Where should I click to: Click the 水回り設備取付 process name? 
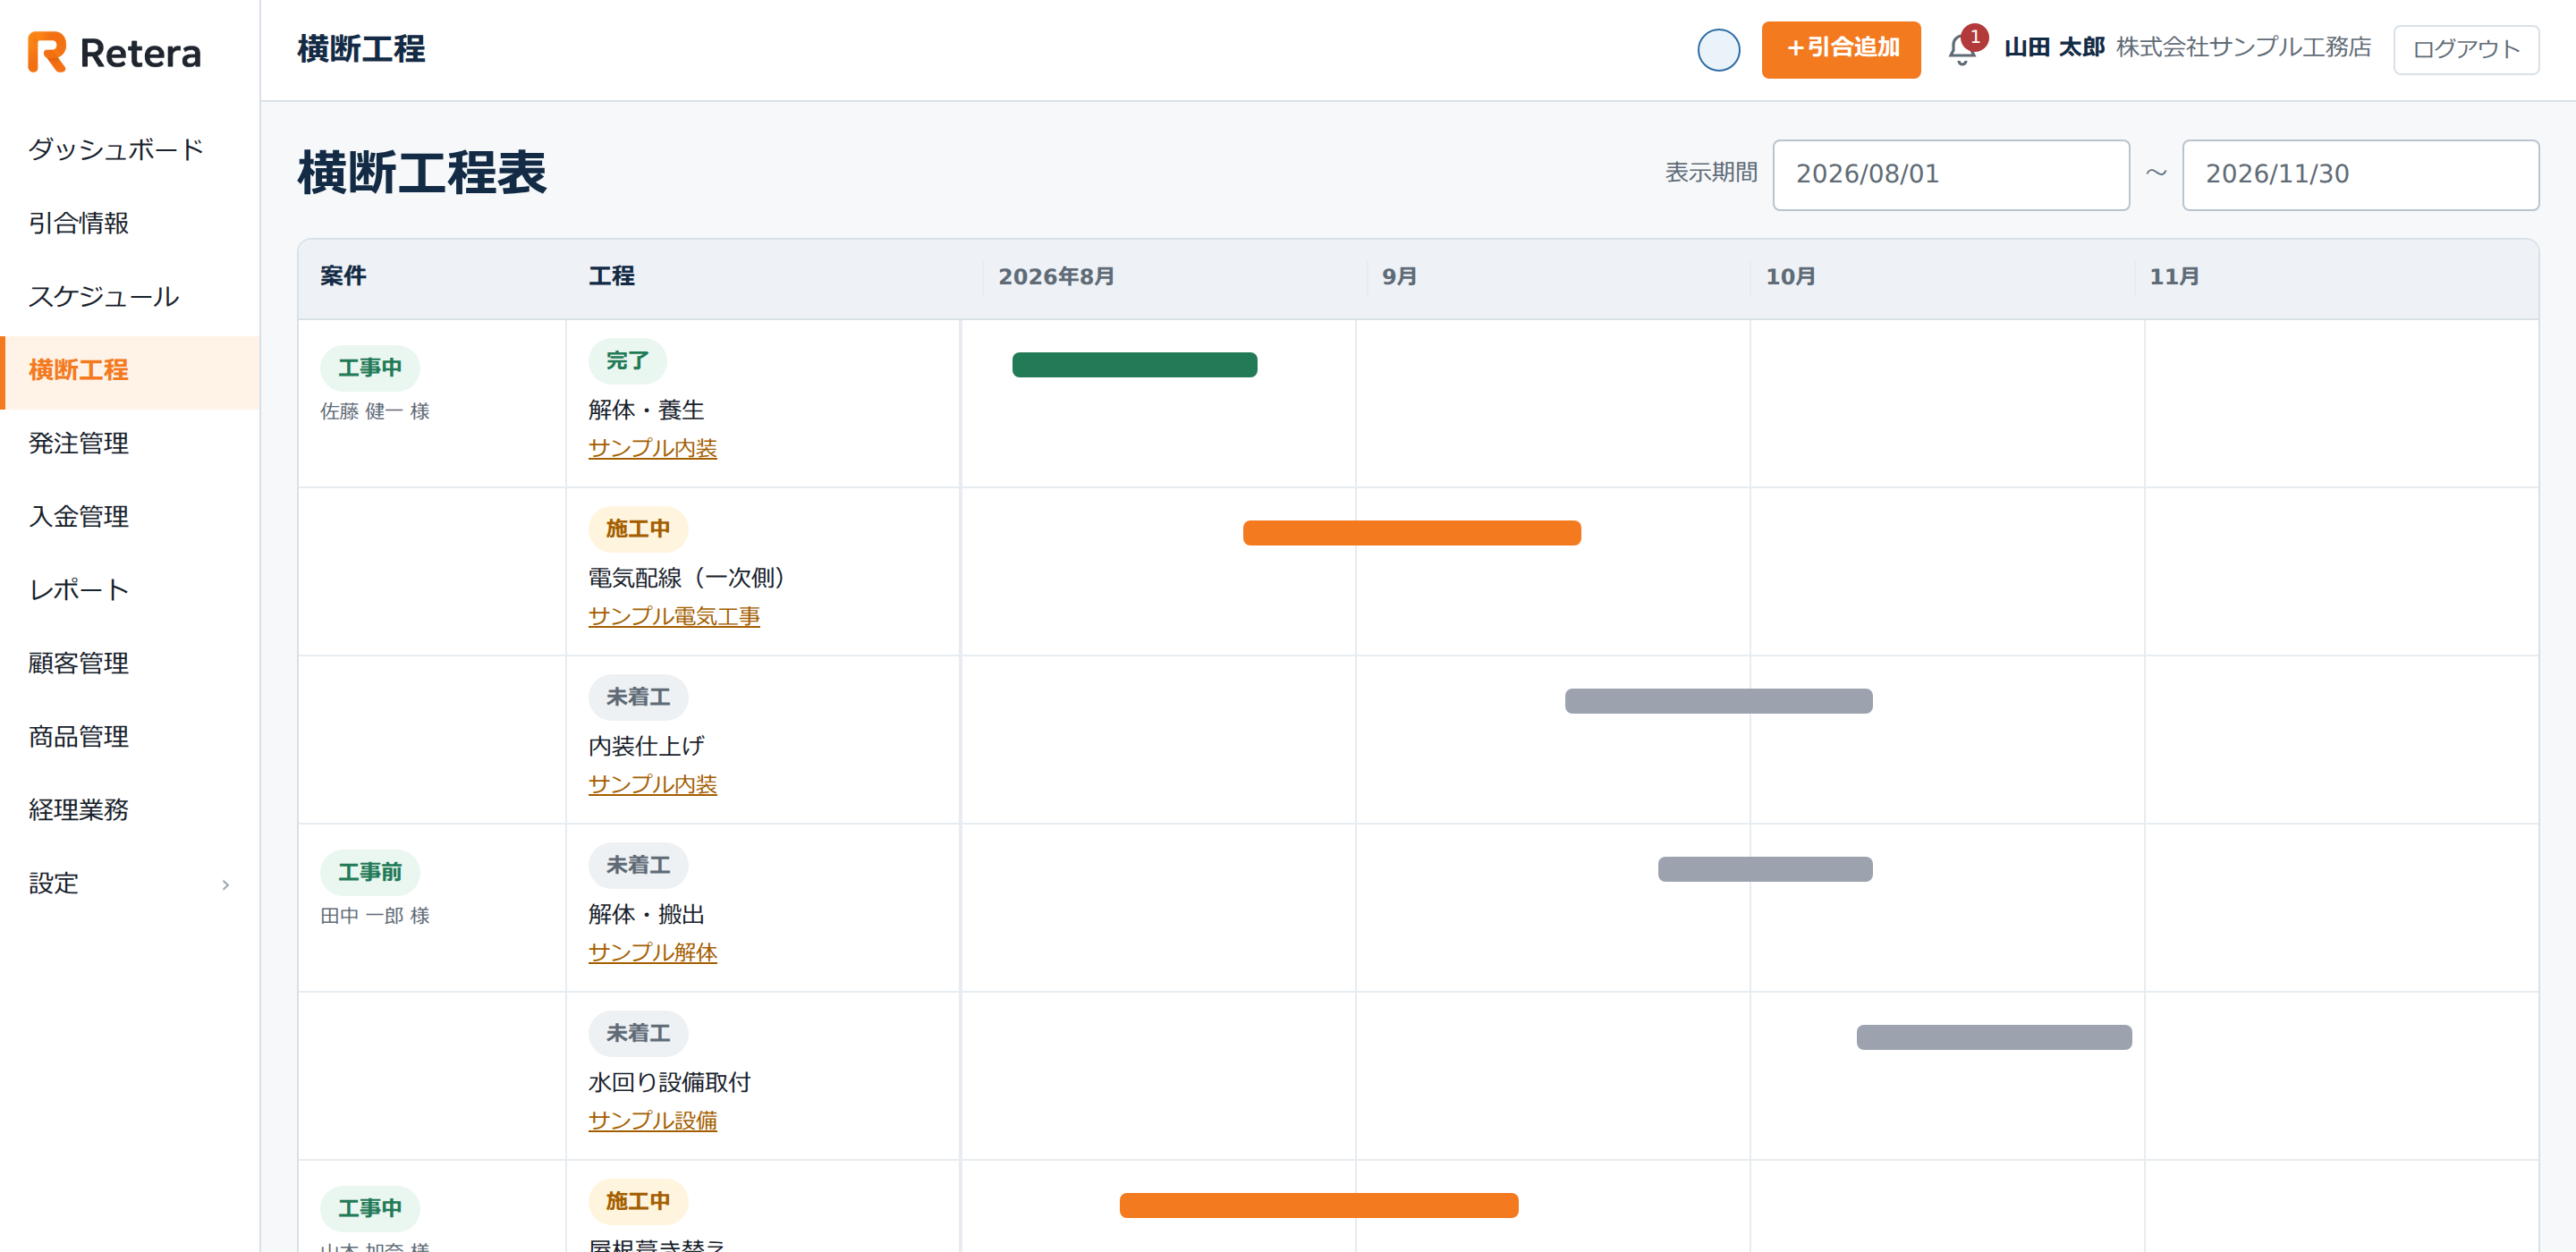coord(669,1082)
